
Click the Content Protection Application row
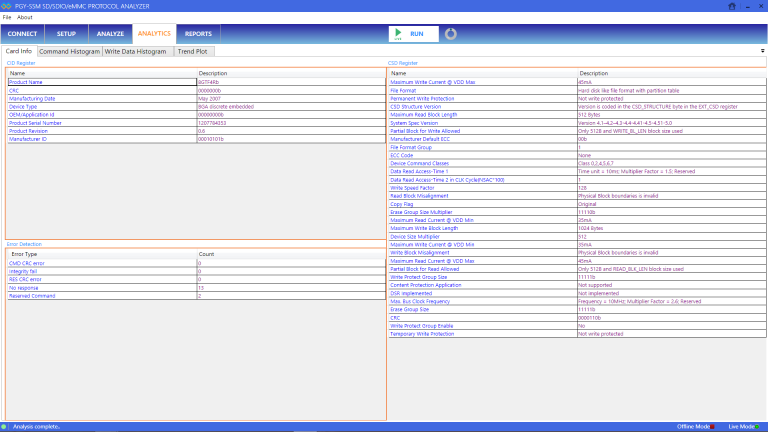[577, 285]
